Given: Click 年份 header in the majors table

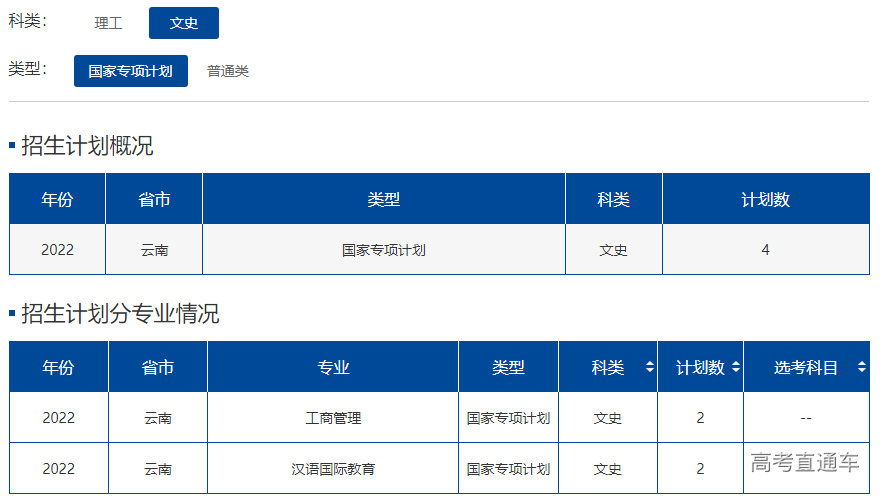Looking at the screenshot, I should click(58, 367).
